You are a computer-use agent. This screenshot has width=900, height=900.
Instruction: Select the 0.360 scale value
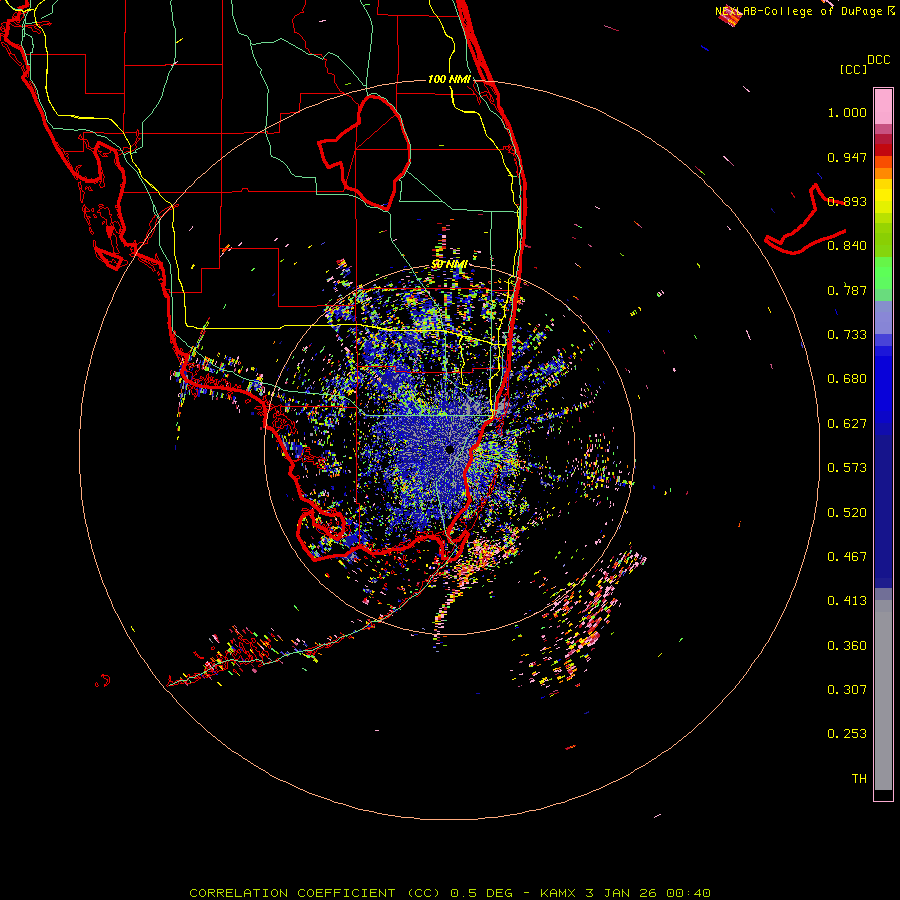[x=847, y=646]
